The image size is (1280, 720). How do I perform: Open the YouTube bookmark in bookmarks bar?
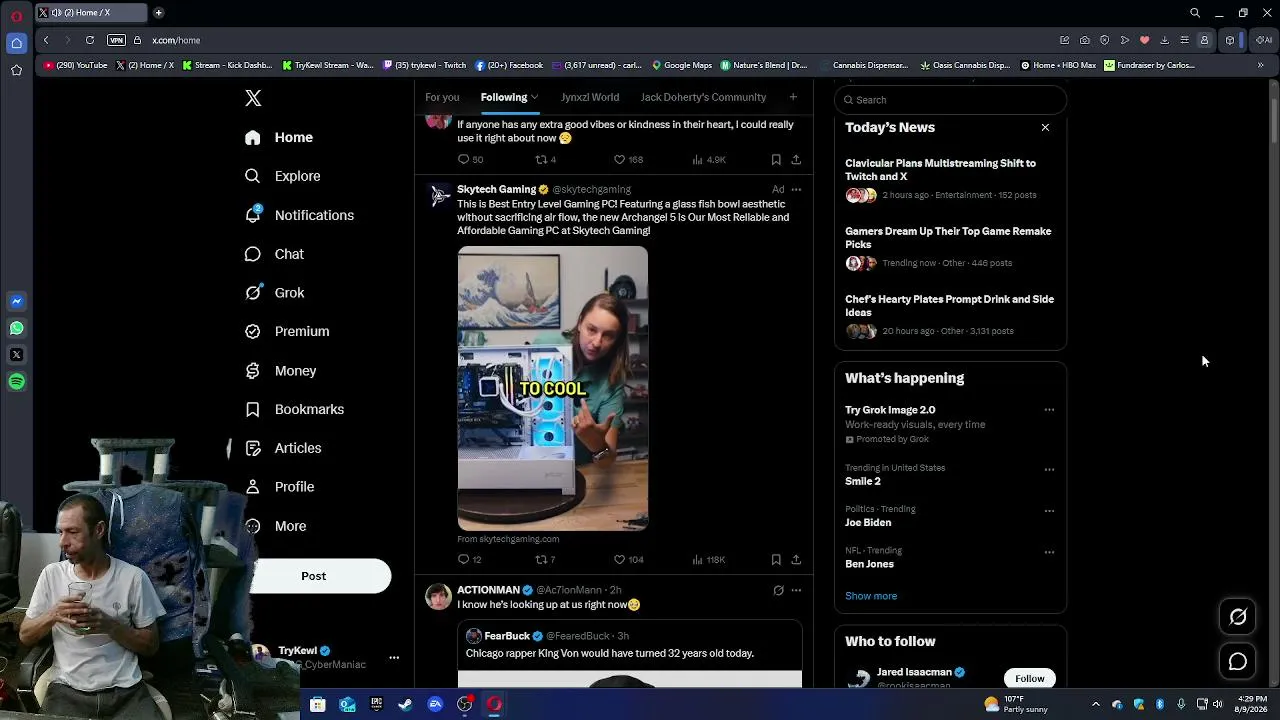(75, 65)
